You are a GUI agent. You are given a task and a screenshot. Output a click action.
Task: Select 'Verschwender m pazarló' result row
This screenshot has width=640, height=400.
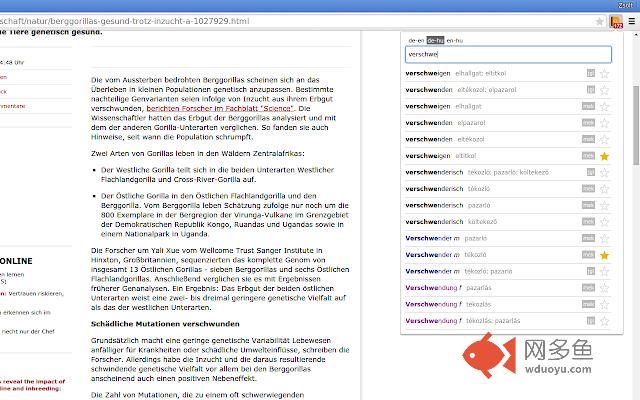click(508, 238)
